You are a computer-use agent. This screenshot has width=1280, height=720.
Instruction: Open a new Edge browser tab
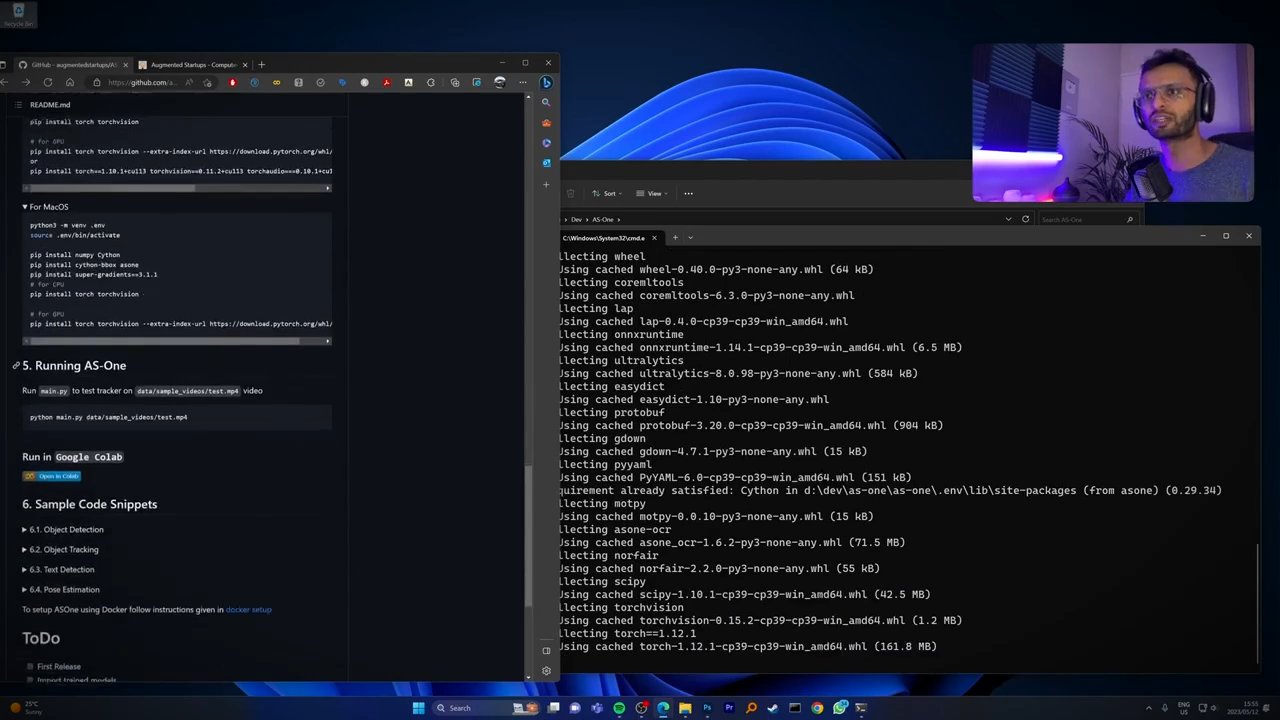(x=261, y=65)
